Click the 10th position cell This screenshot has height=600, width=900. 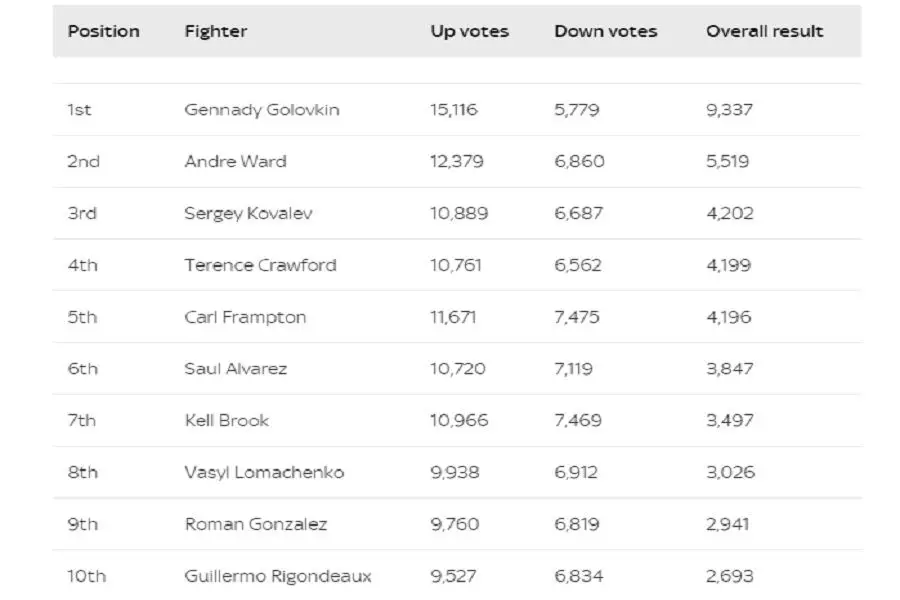coord(87,576)
